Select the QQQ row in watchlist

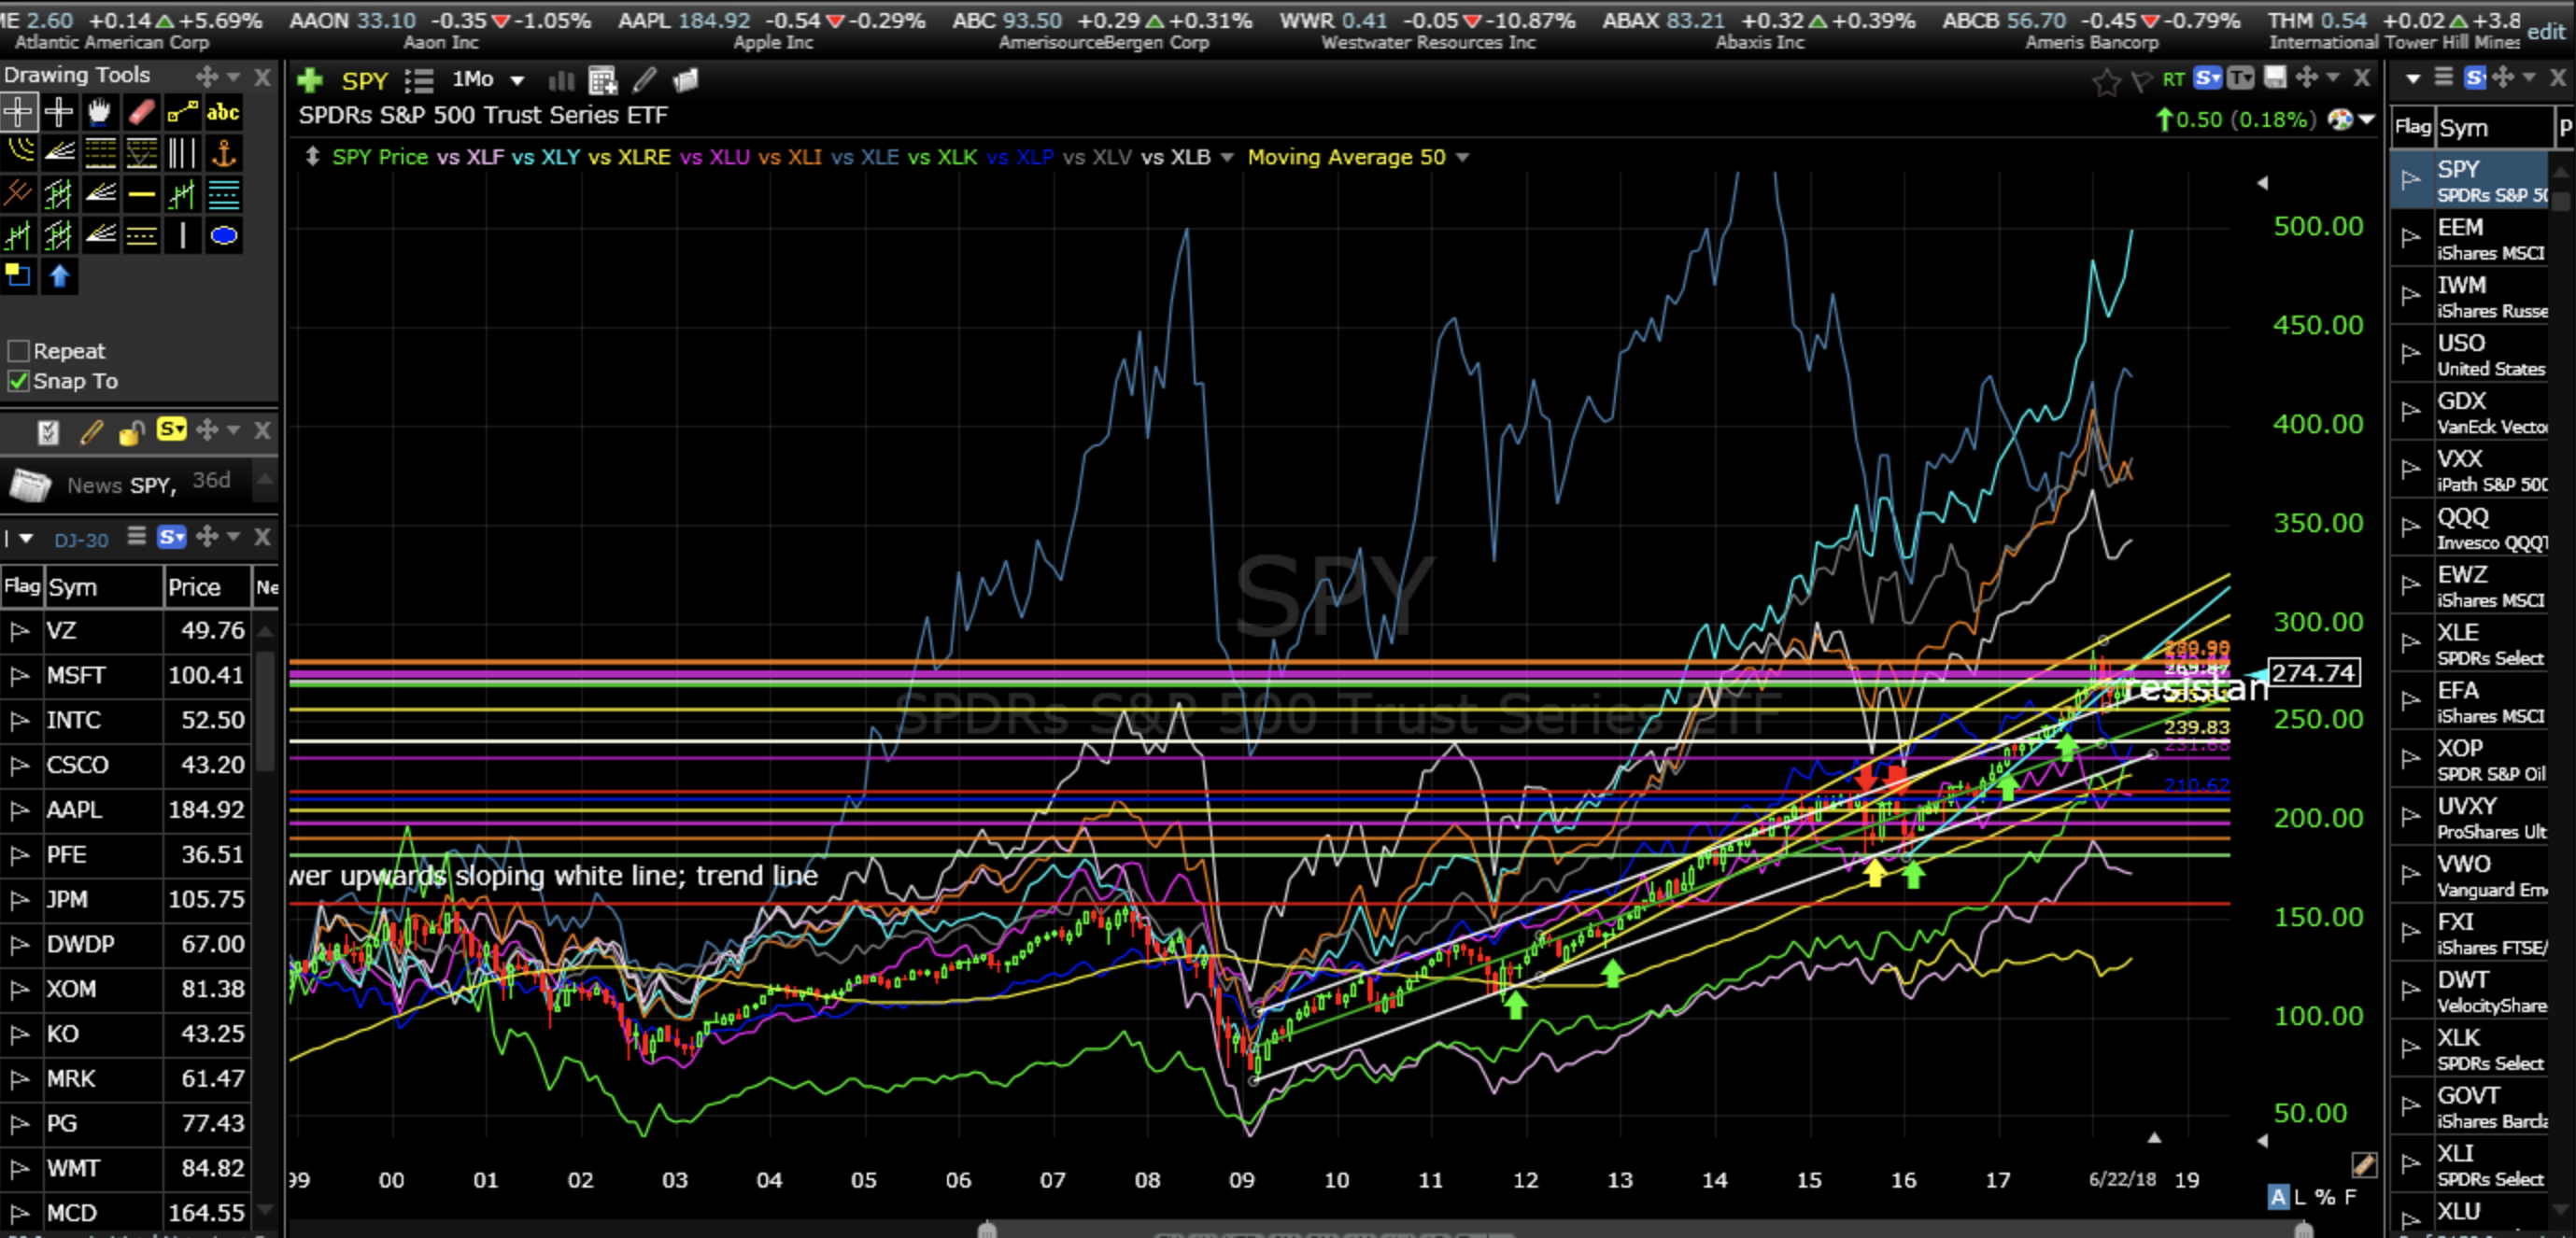click(x=2463, y=518)
